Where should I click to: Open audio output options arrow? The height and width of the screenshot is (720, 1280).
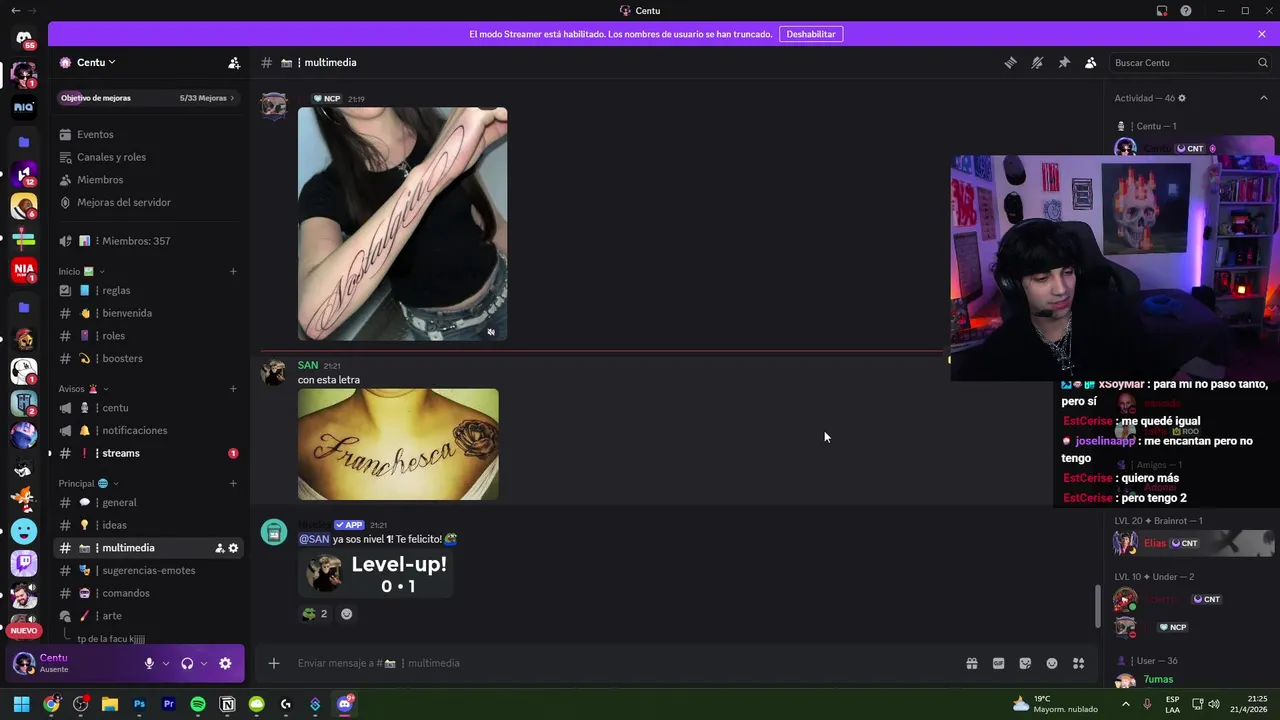coord(203,663)
